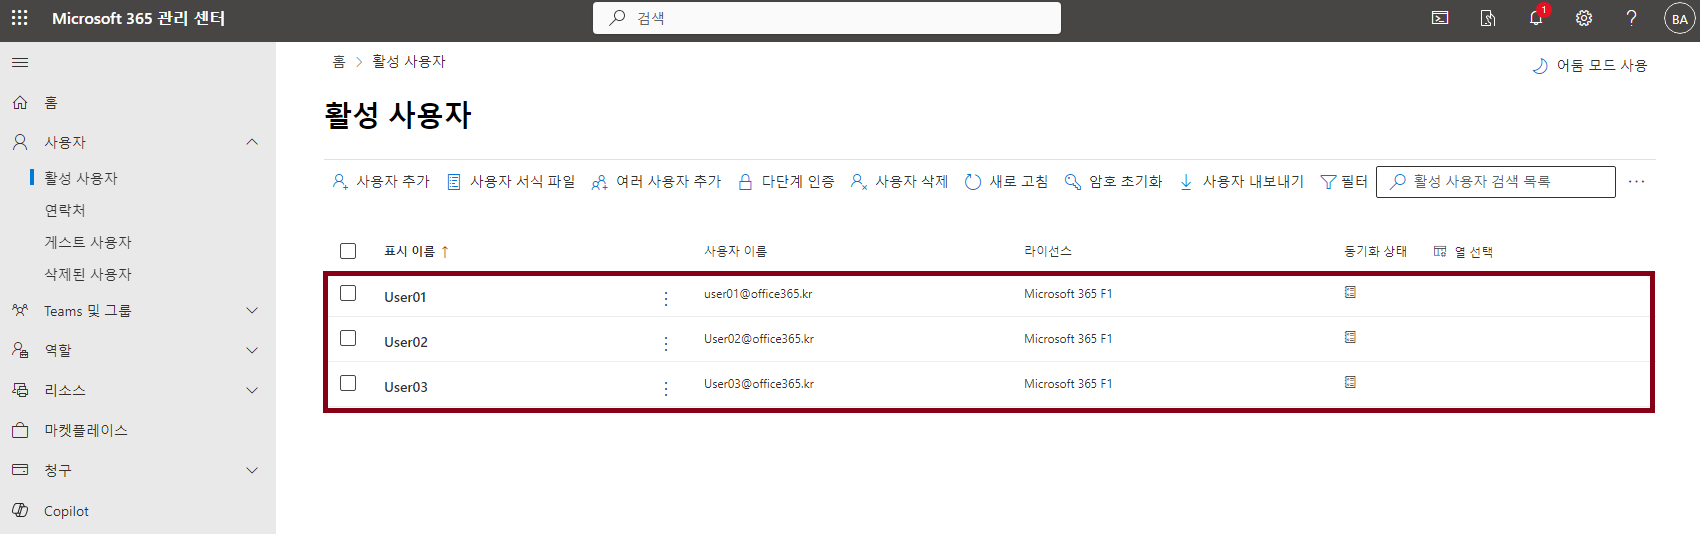
Task: Click 사용자 삭제 toolbar button
Action: [899, 182]
